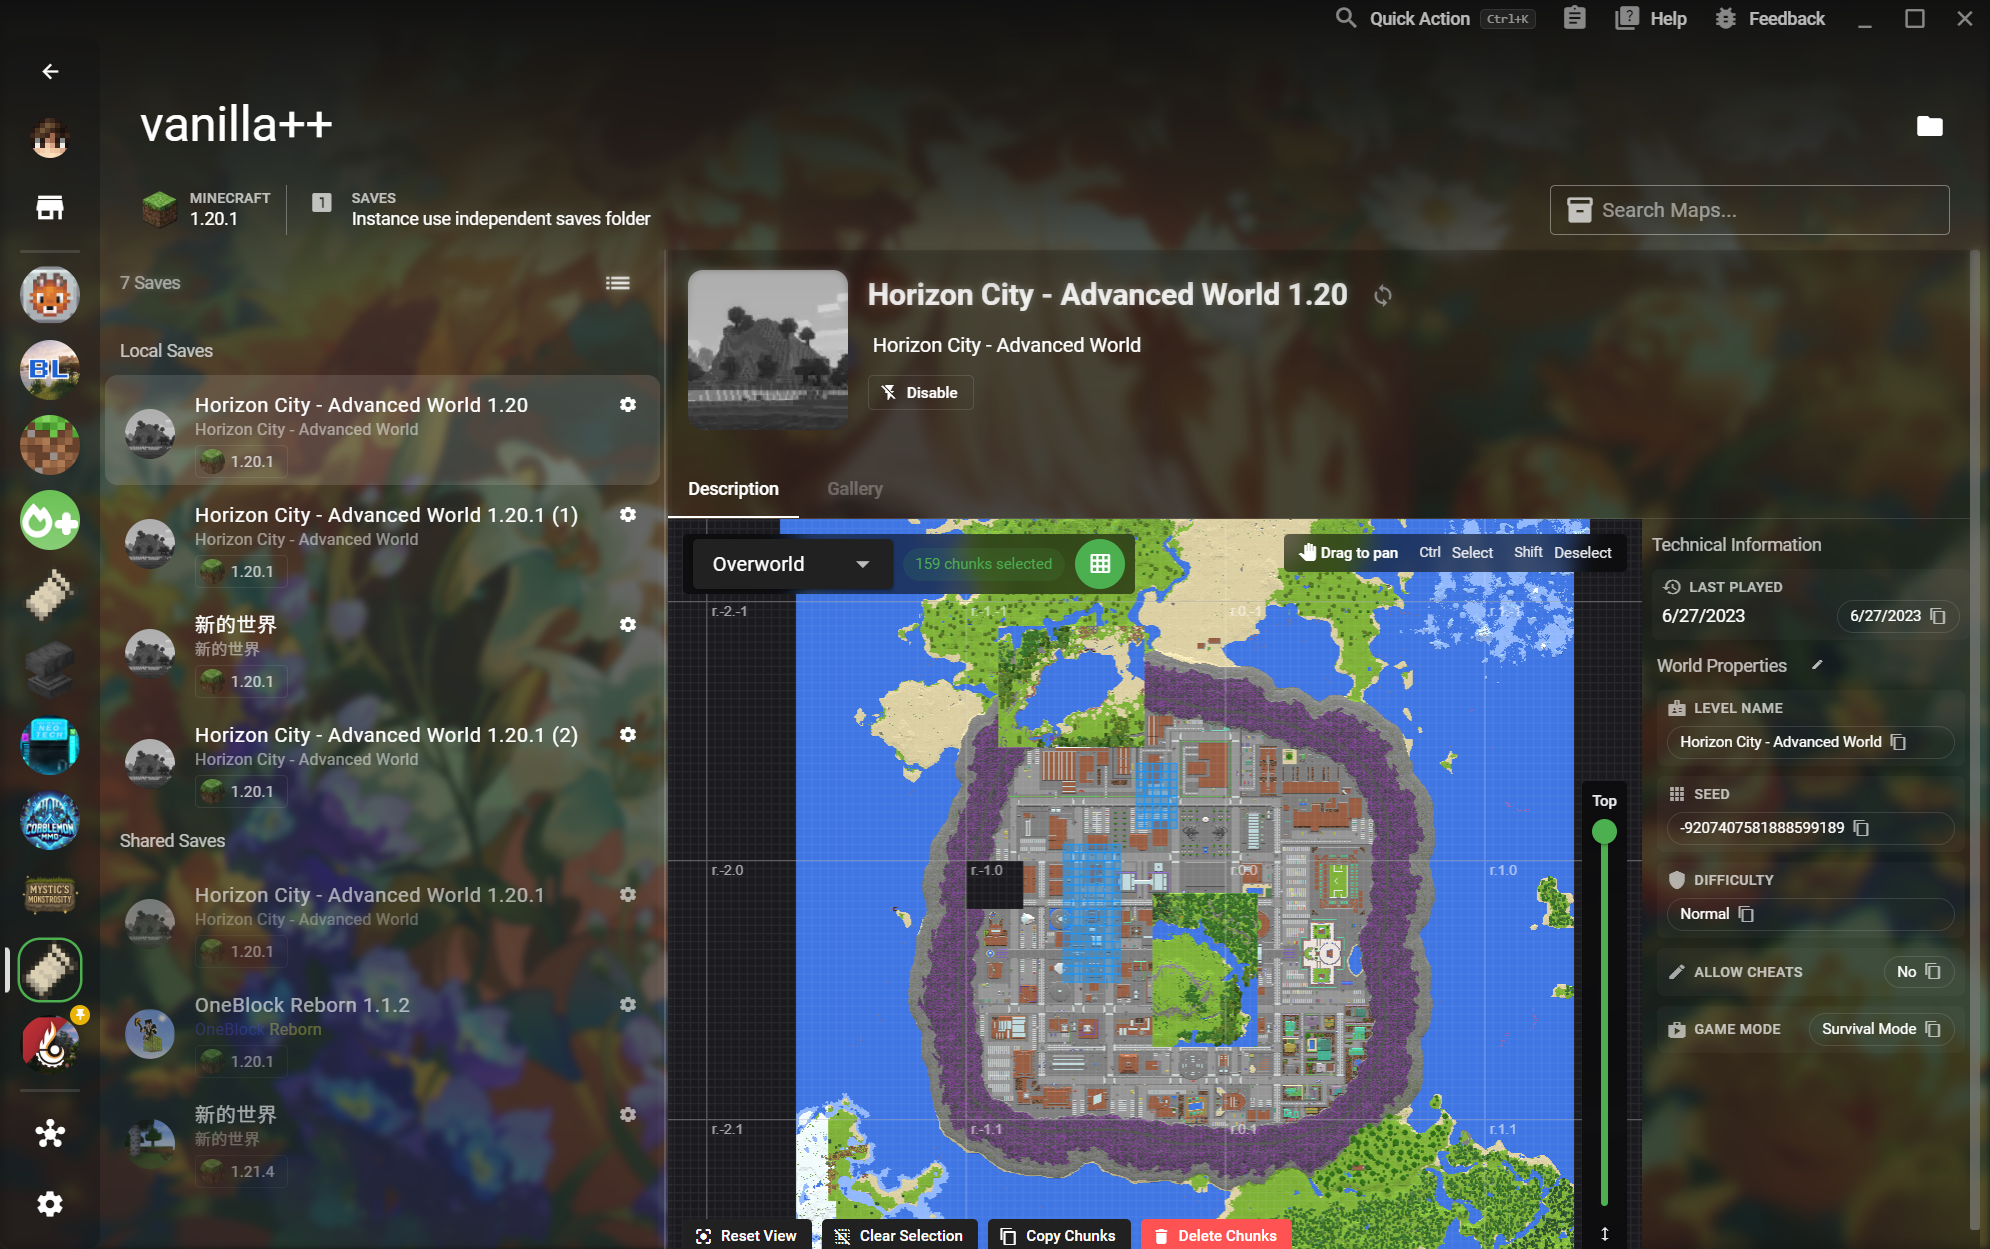Open settings gear for OneBlock Reborn 1.1.2

click(x=628, y=1005)
